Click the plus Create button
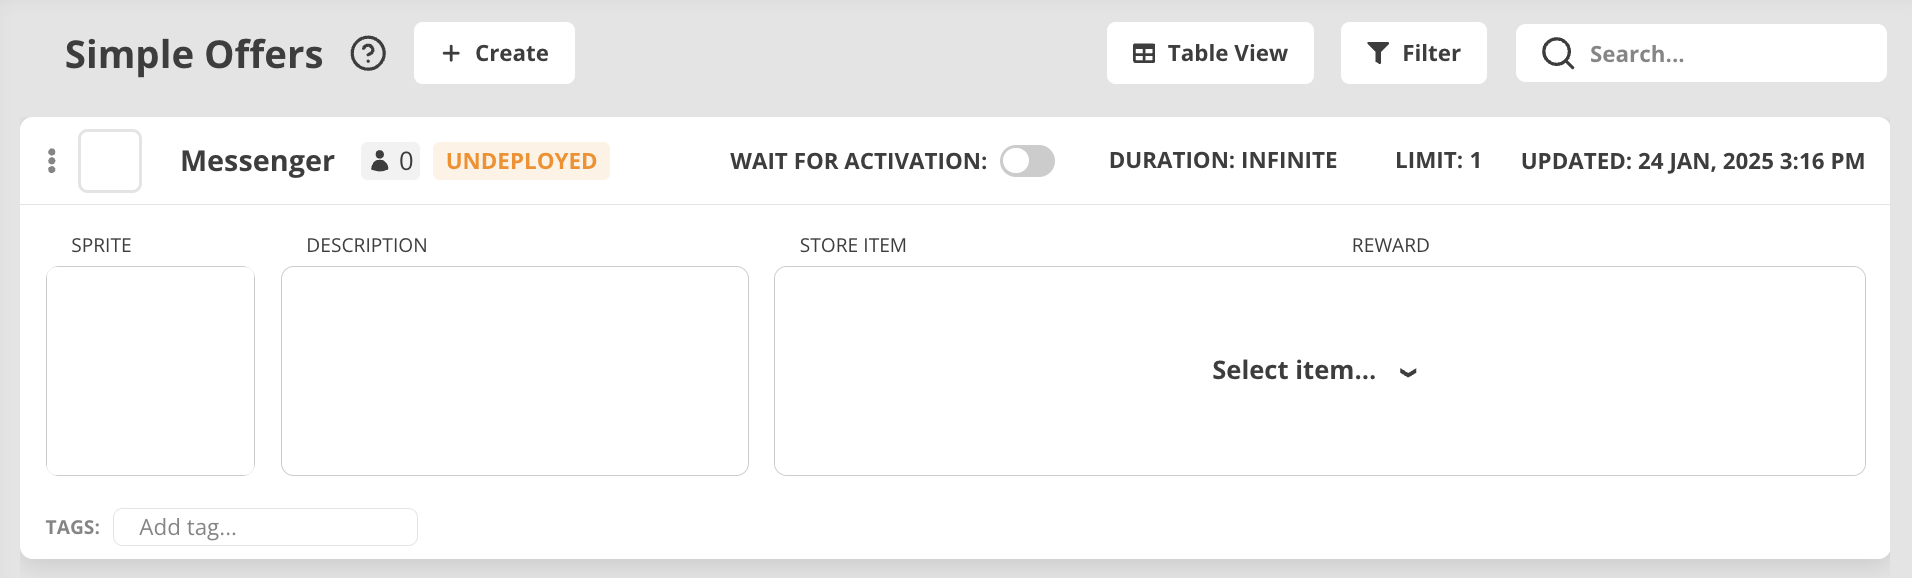Viewport: 1912px width, 578px height. point(494,53)
